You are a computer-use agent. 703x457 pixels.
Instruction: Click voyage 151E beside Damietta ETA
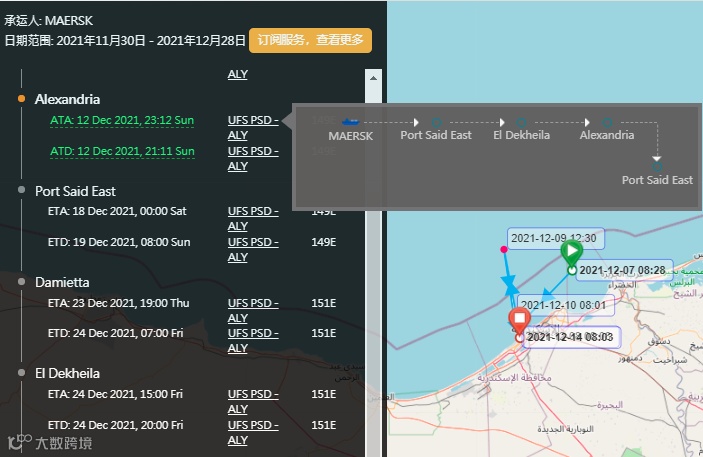click(324, 303)
